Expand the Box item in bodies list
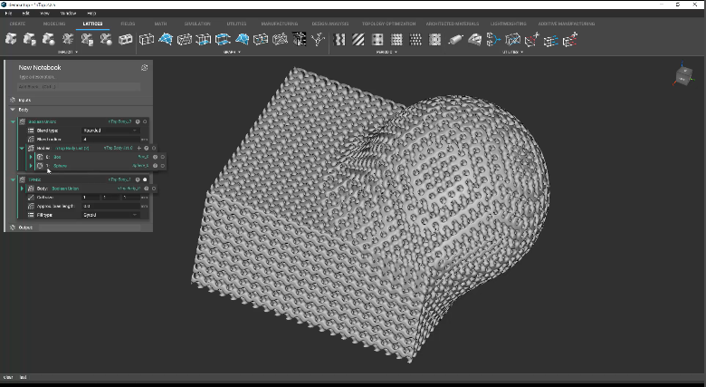 [x=31, y=157]
